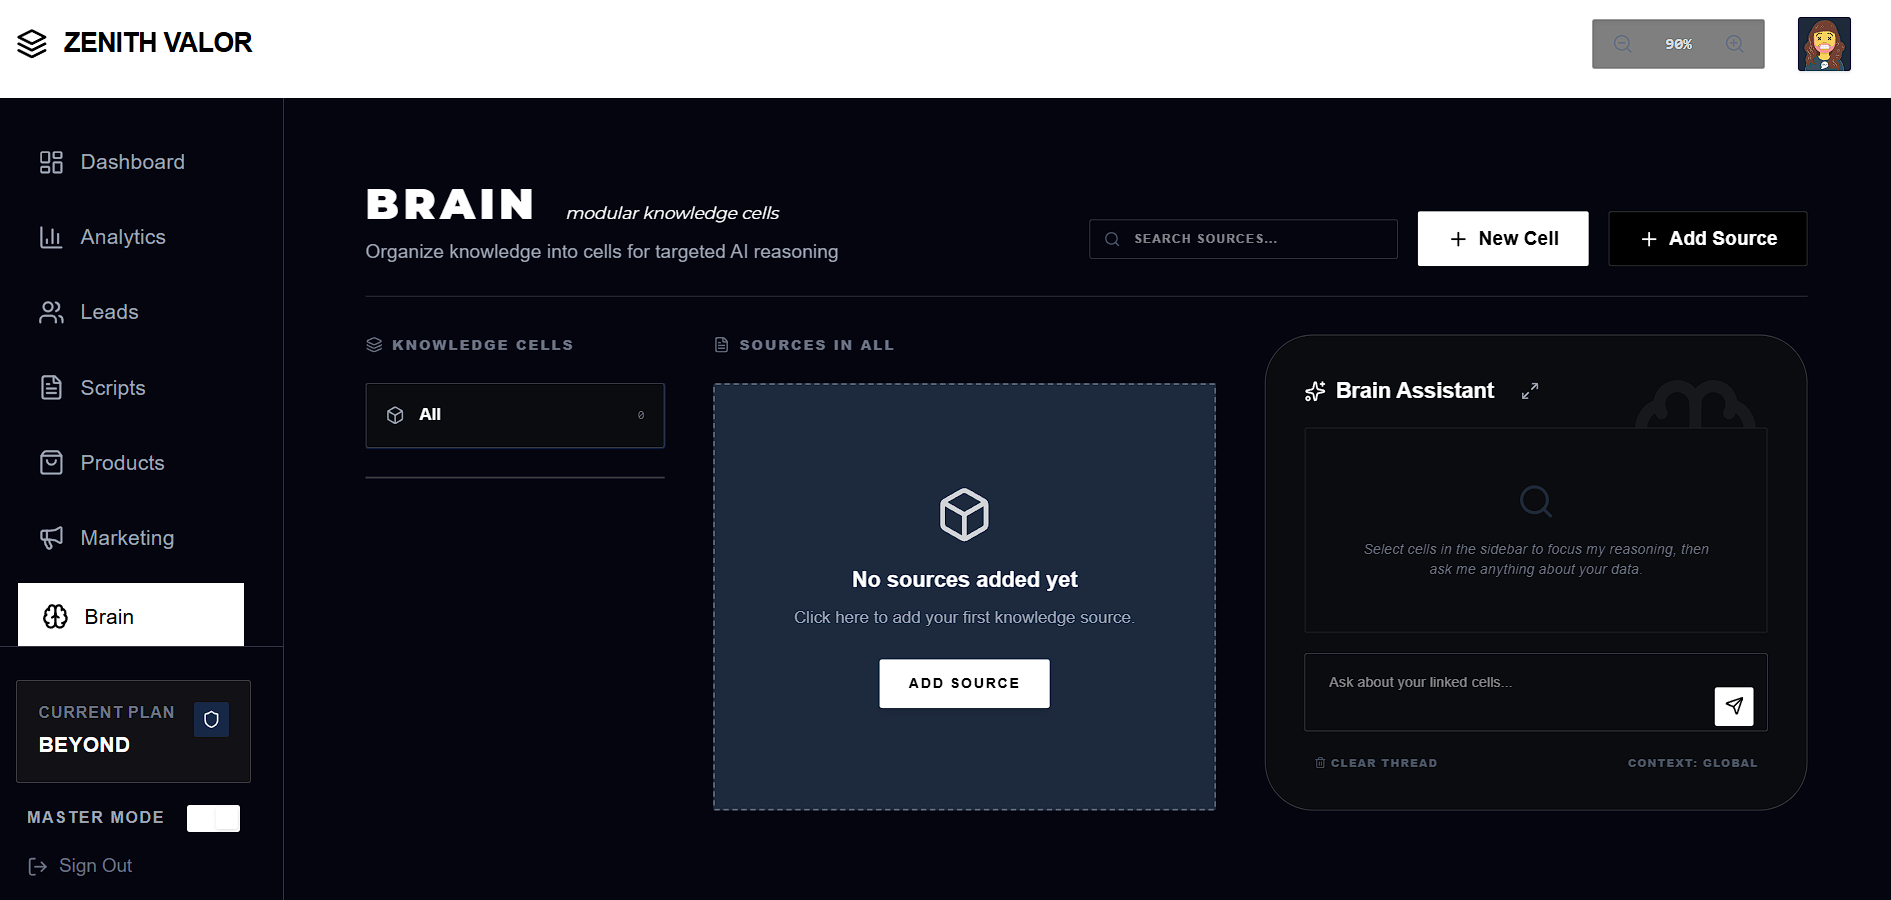Click the zoom-in magnifier icon in the top bar

pos(1735,43)
